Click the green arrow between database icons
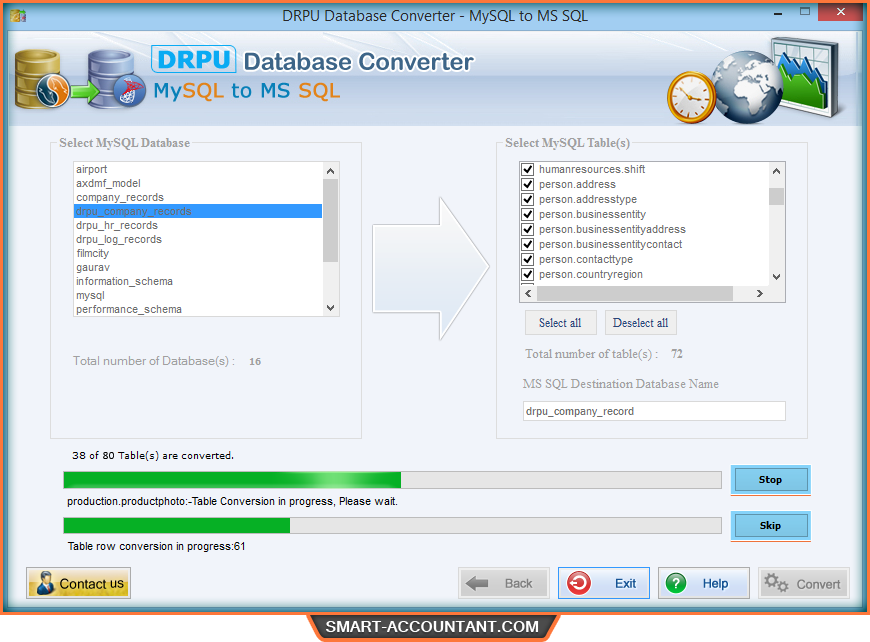Image resolution: width=870 pixels, height=642 pixels. coord(84,92)
